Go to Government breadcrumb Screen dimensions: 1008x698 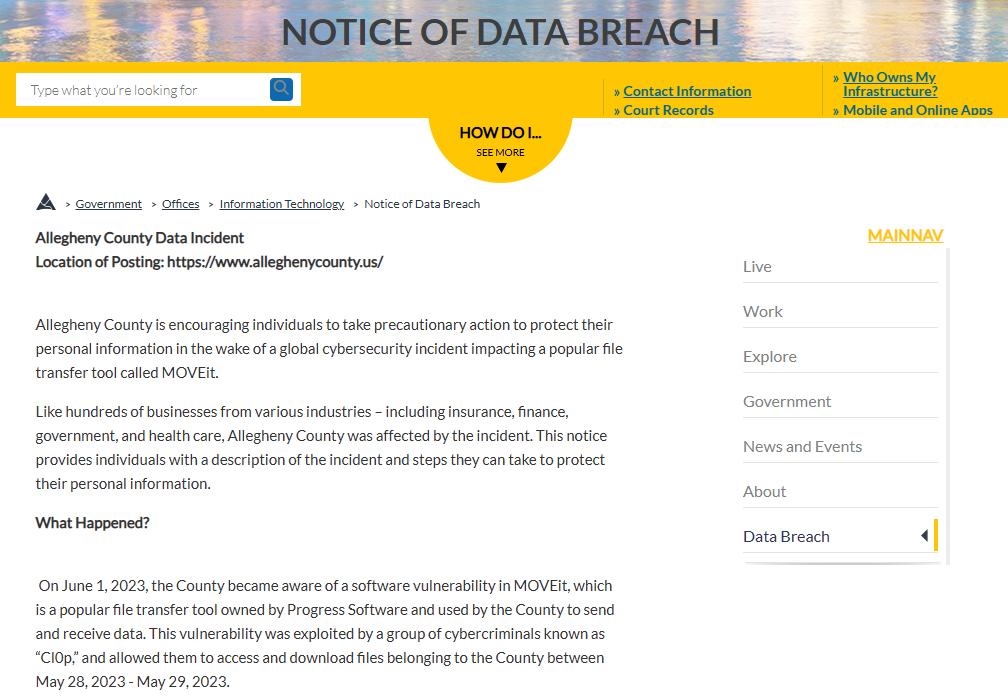coord(109,204)
